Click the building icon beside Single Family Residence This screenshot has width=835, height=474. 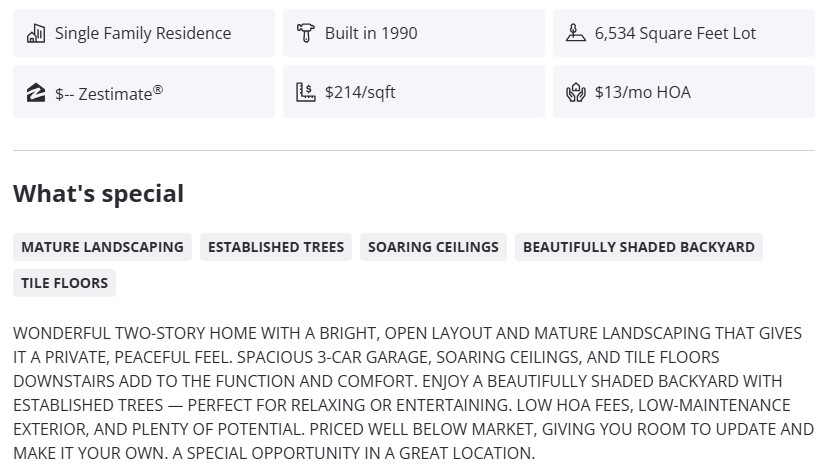coord(36,33)
